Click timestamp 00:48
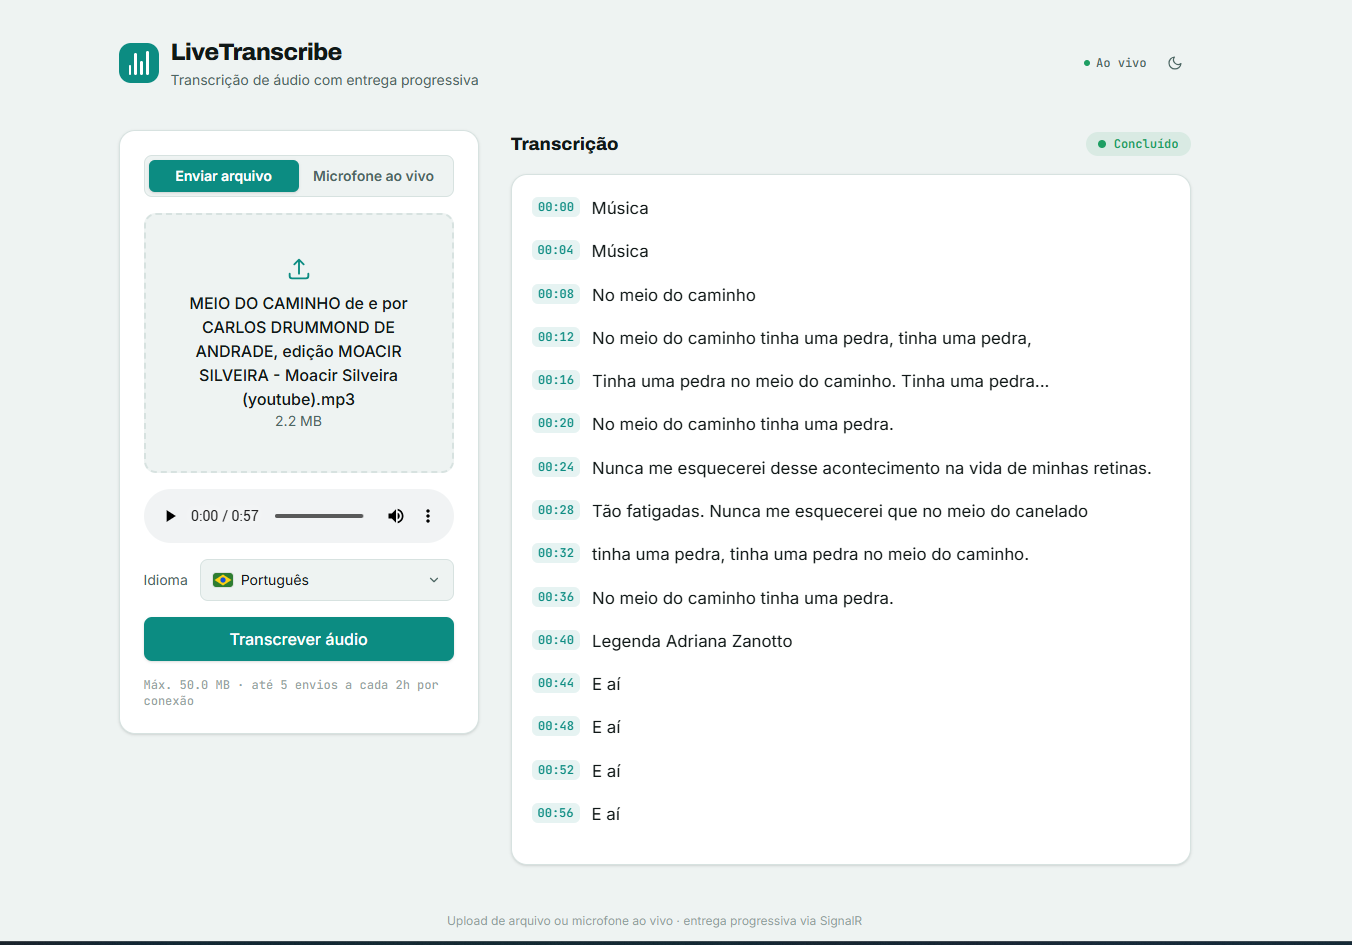Viewport: 1352px width, 945px height. (x=556, y=726)
